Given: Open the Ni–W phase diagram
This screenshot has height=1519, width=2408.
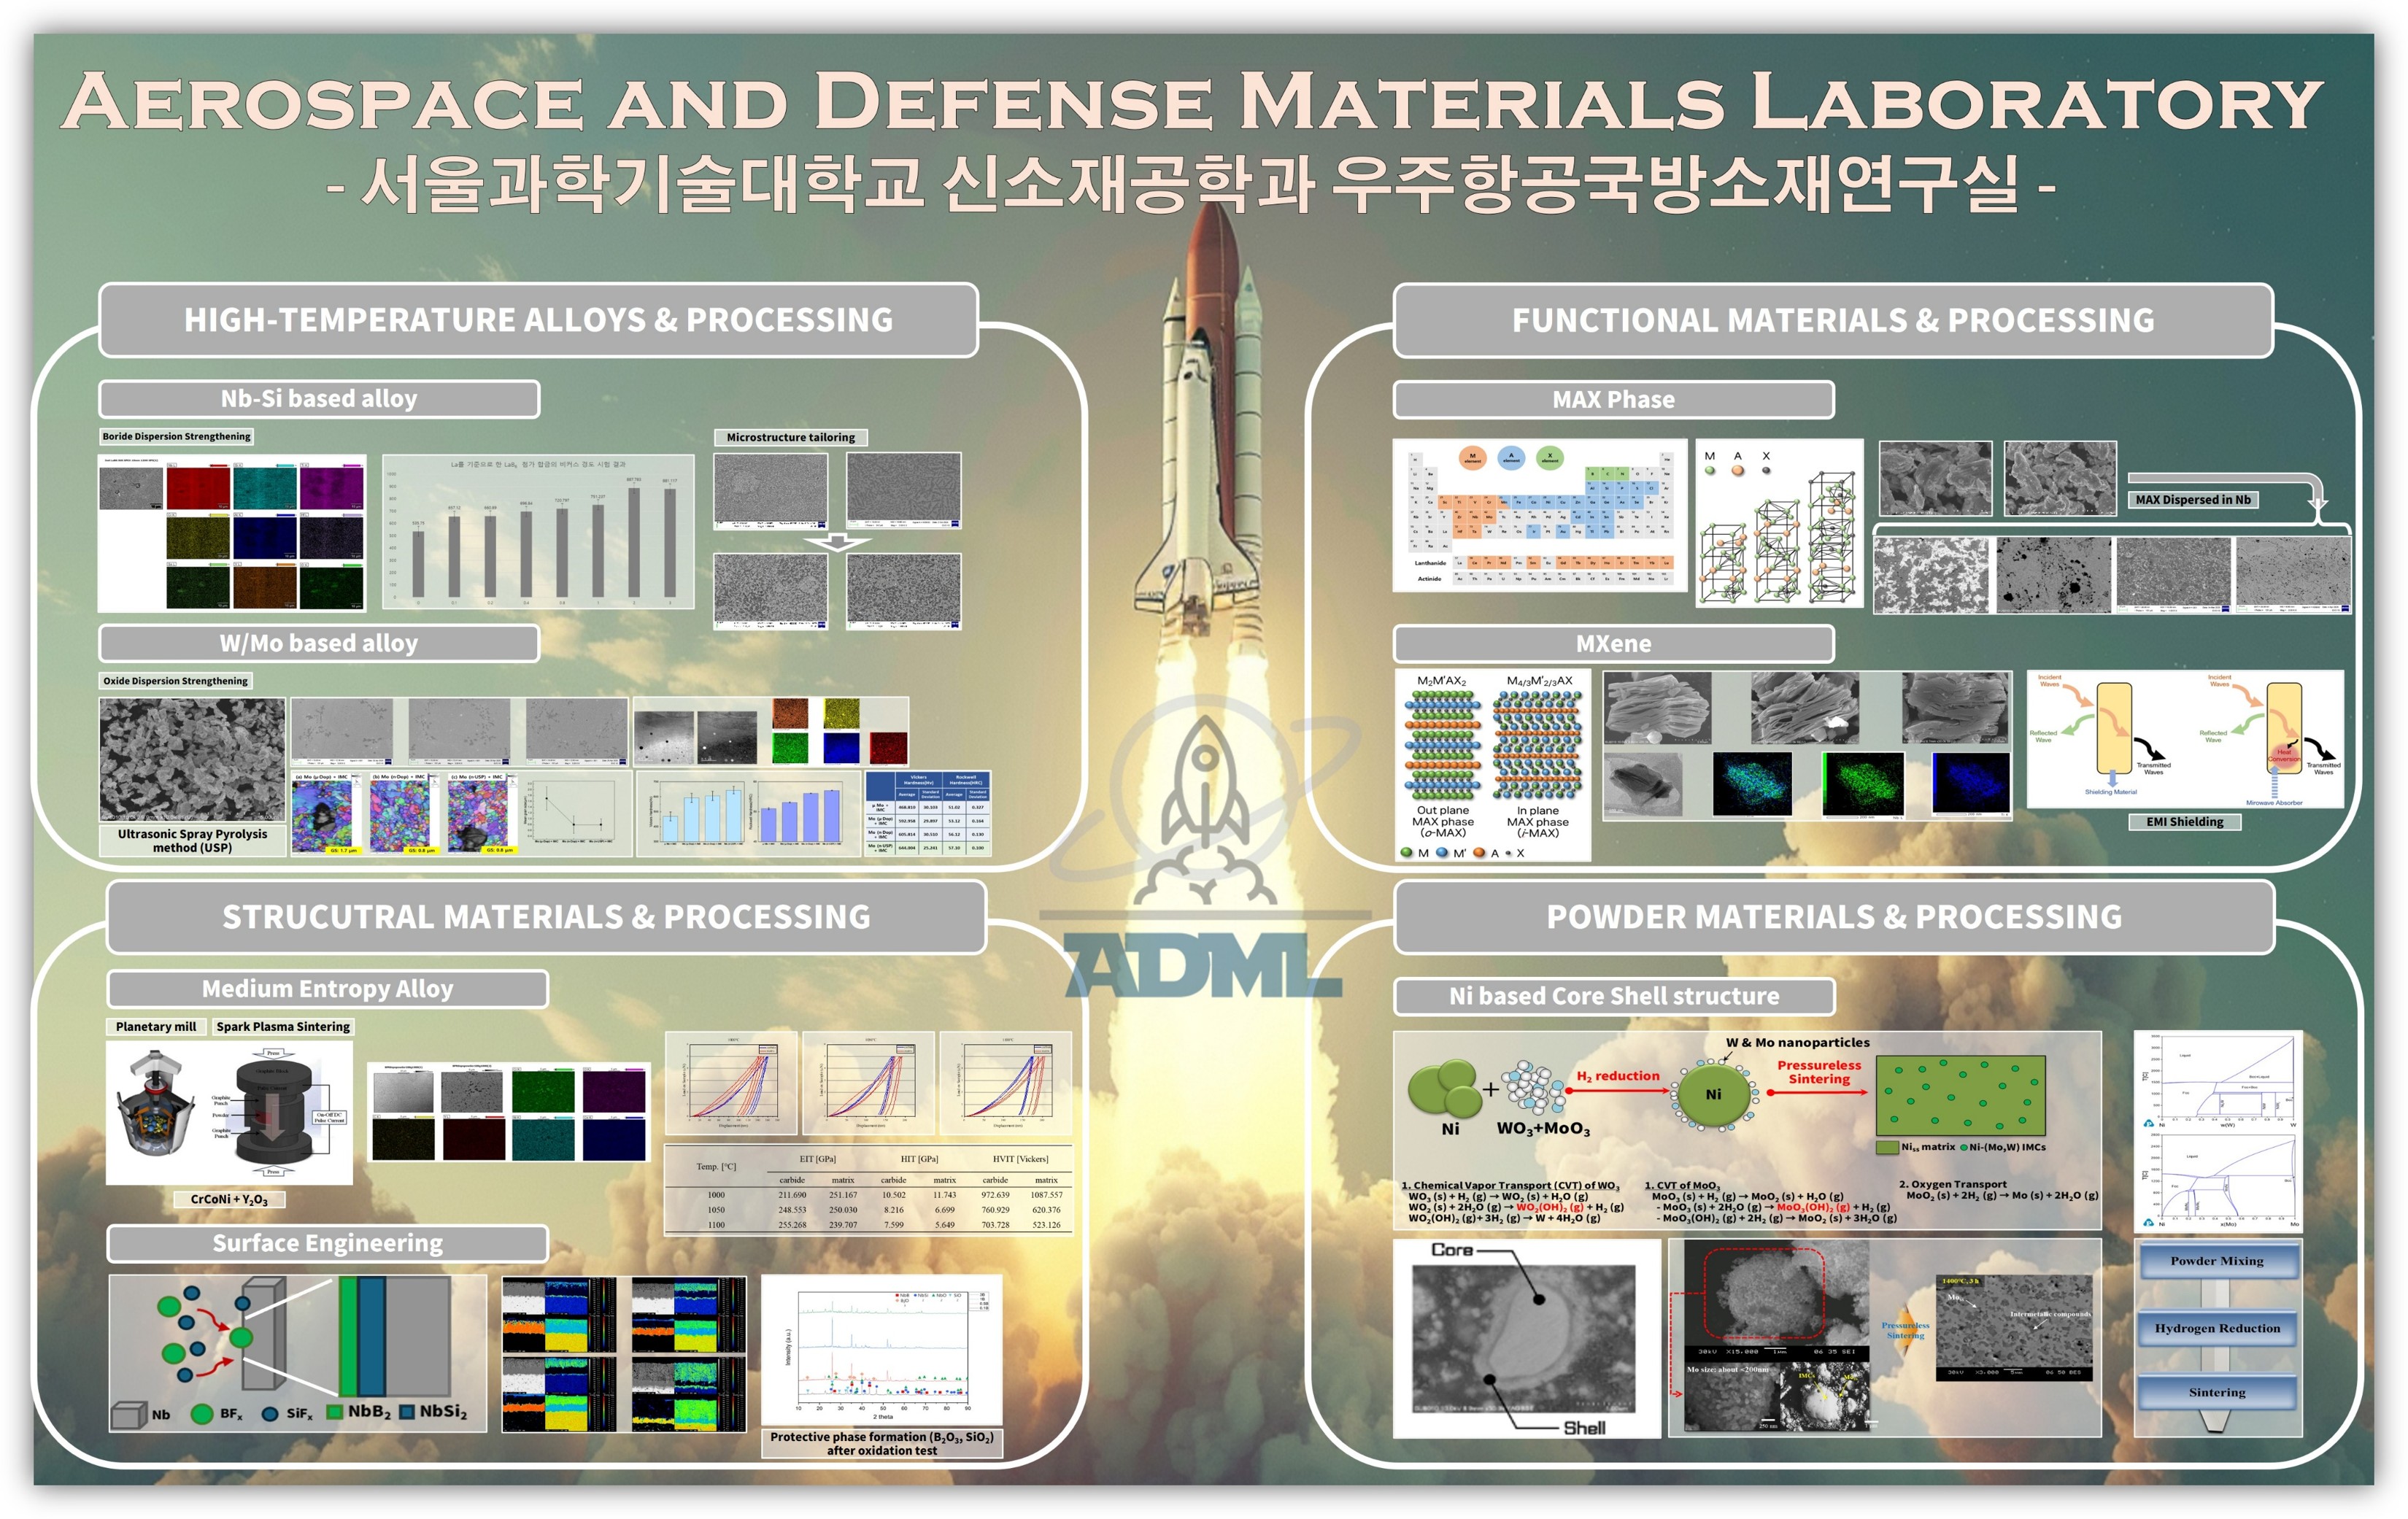Looking at the screenshot, I should 2219,1083.
